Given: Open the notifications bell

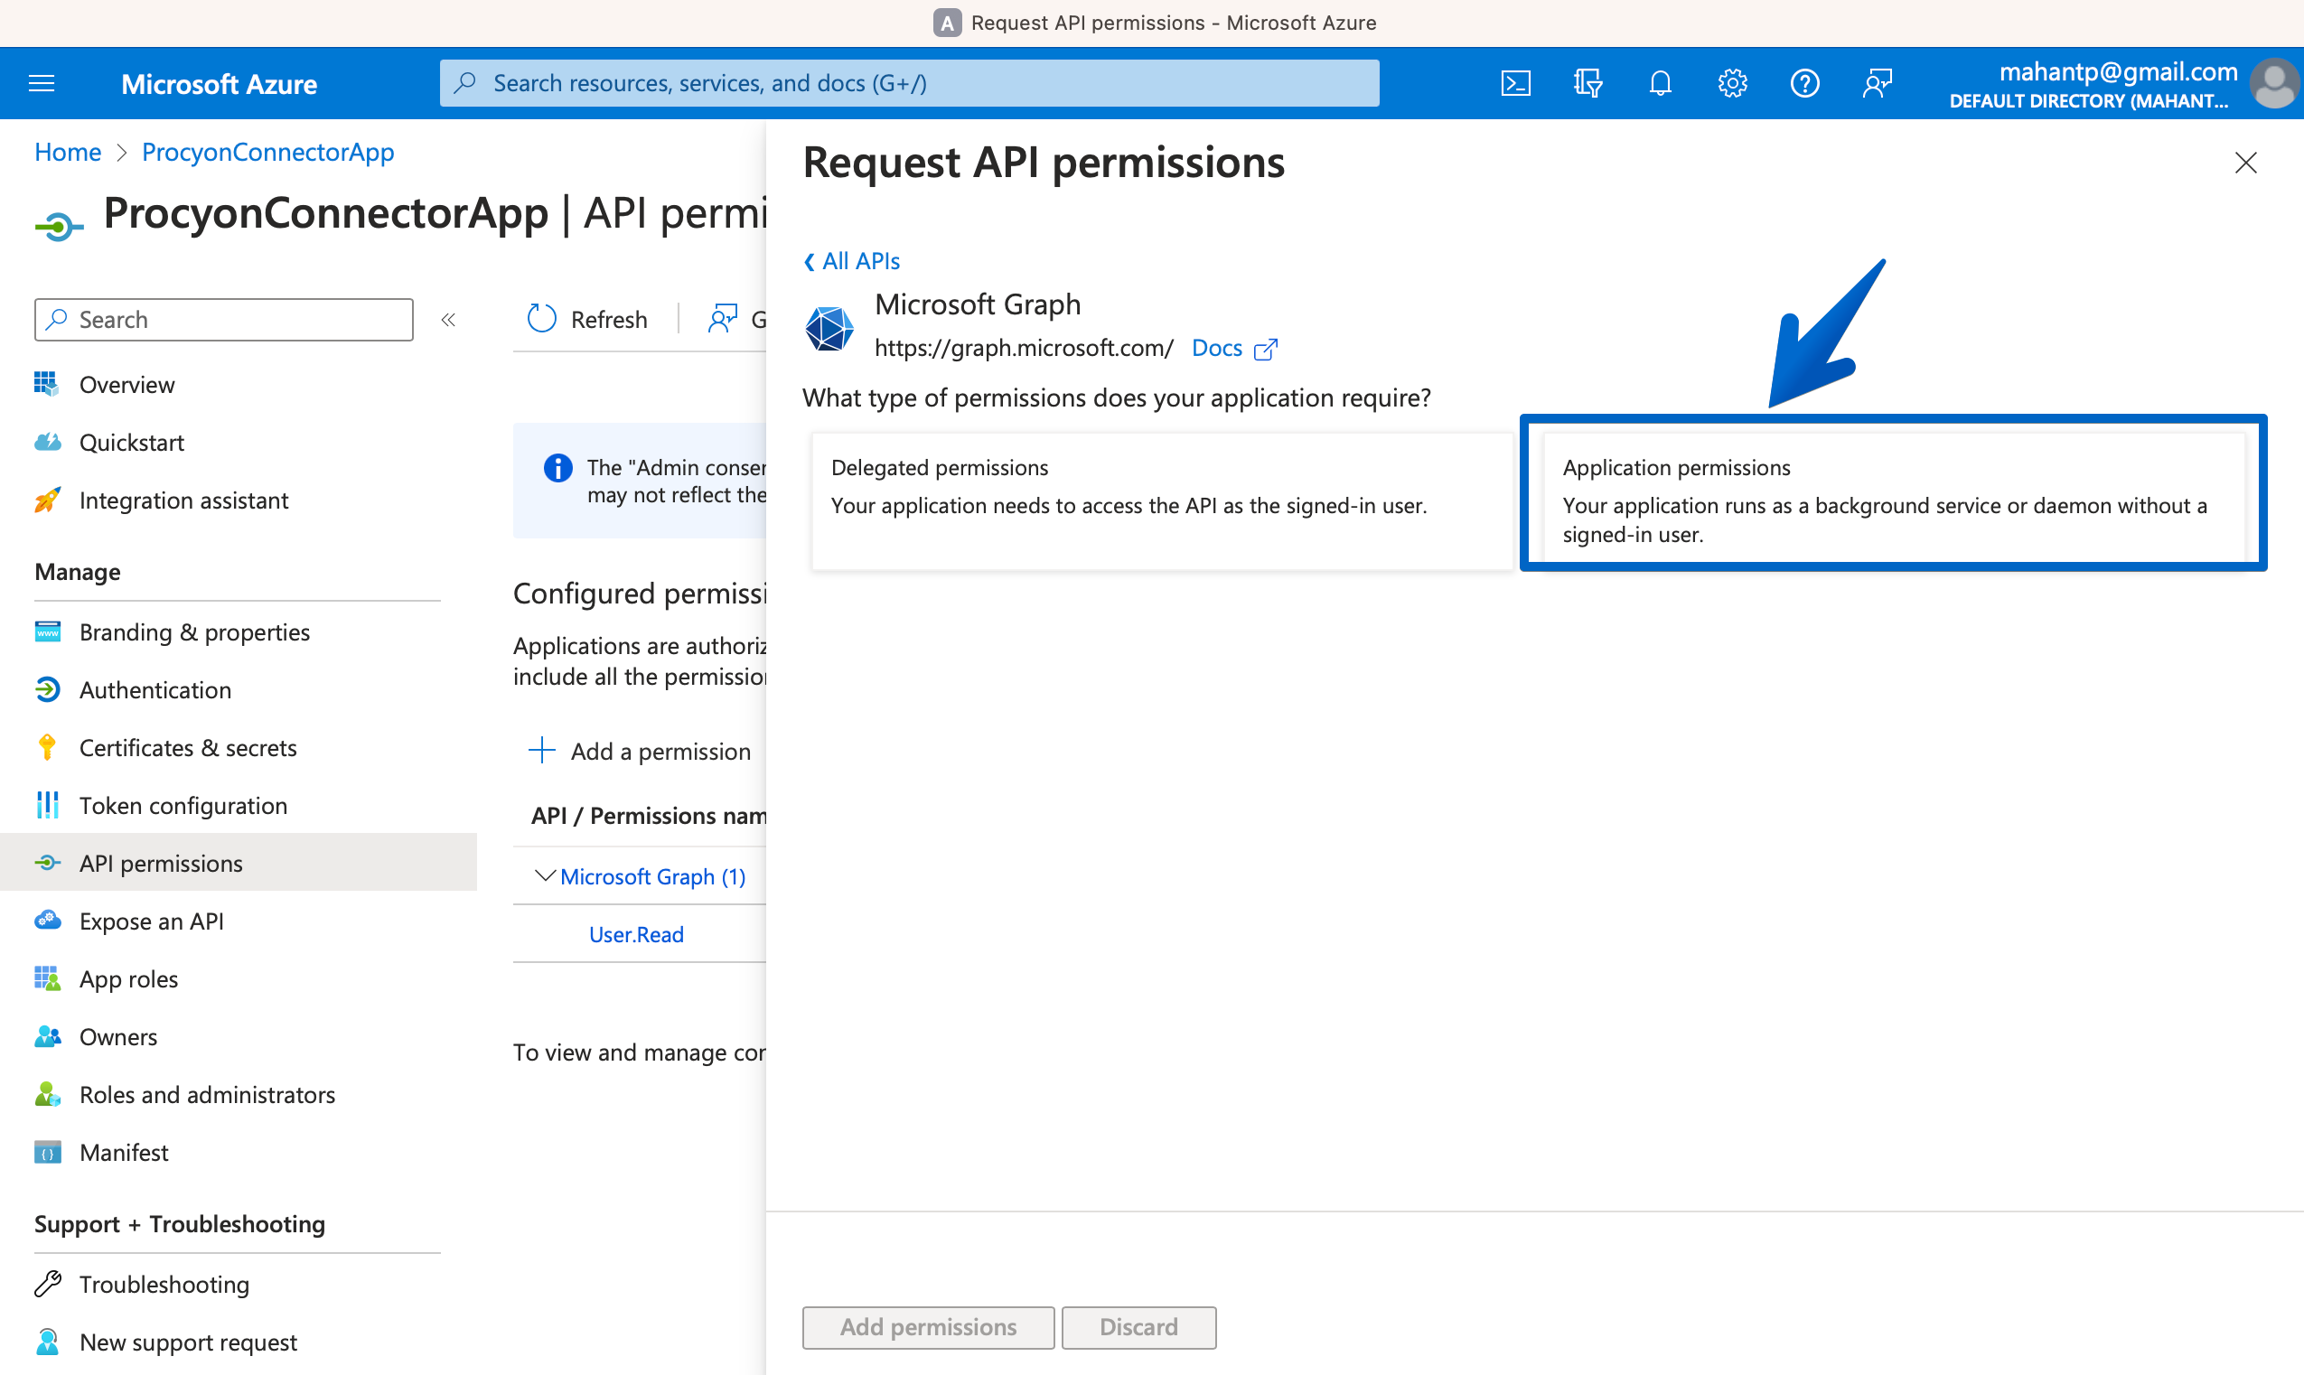Looking at the screenshot, I should 1660,83.
